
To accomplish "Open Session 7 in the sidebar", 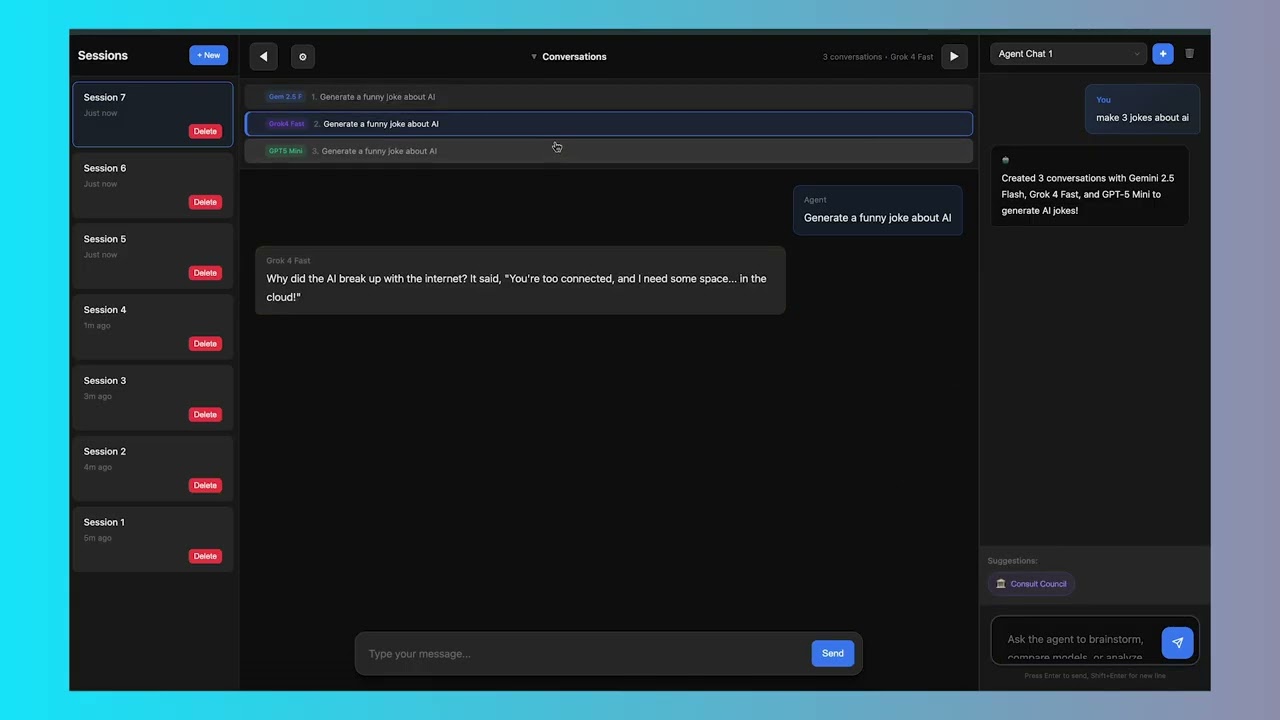I will pos(152,114).
